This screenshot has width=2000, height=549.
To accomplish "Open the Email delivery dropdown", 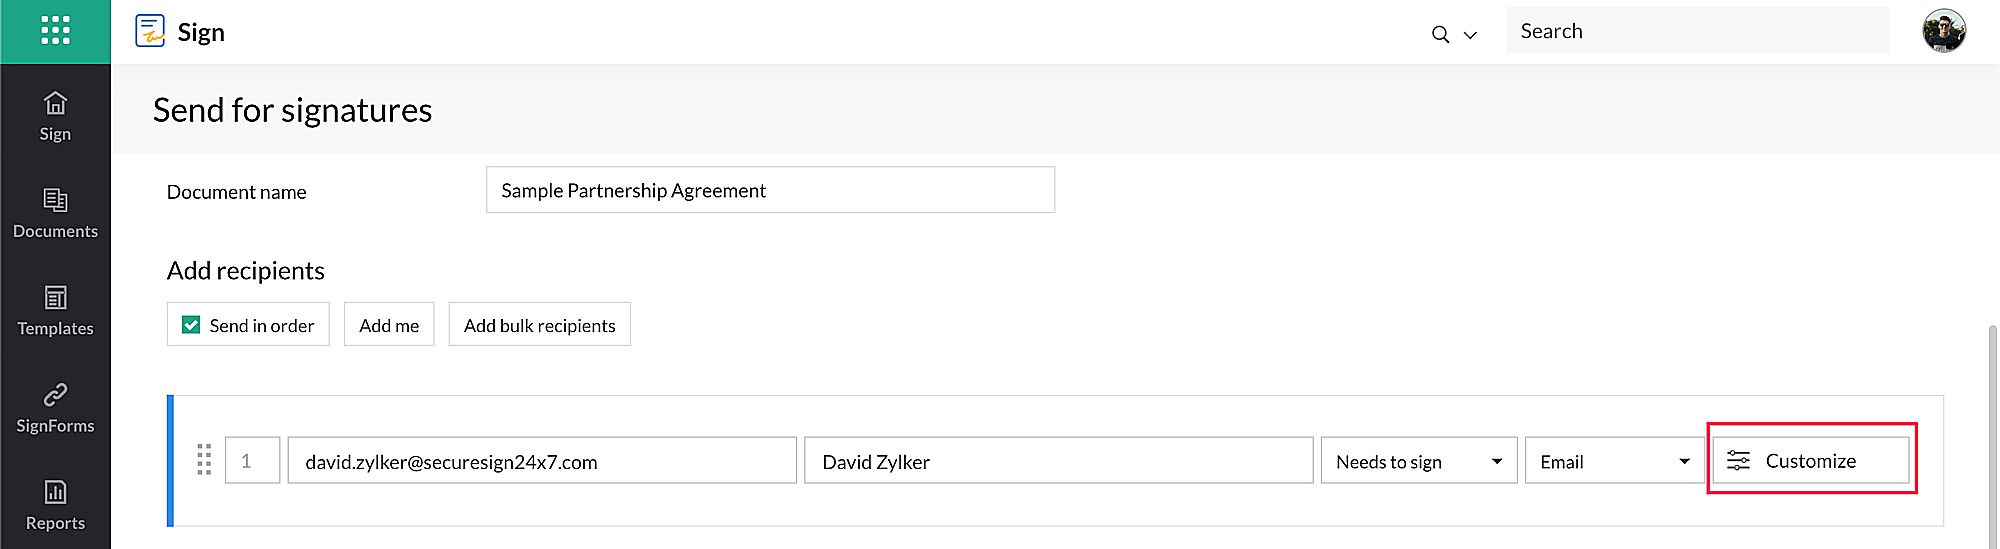I will 1613,461.
